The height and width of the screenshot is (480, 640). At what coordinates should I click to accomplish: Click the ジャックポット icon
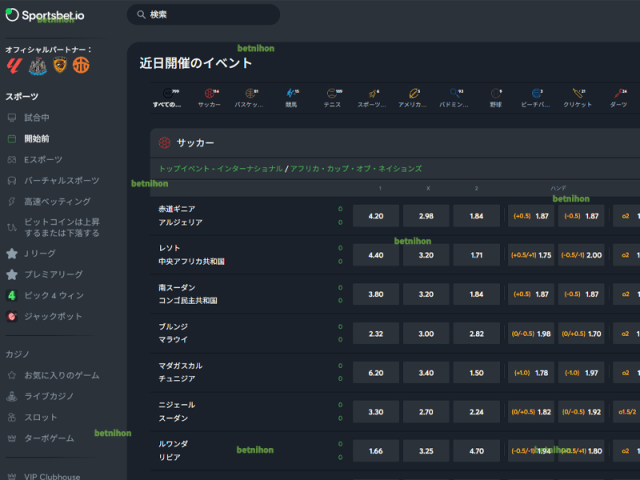tap(12, 316)
